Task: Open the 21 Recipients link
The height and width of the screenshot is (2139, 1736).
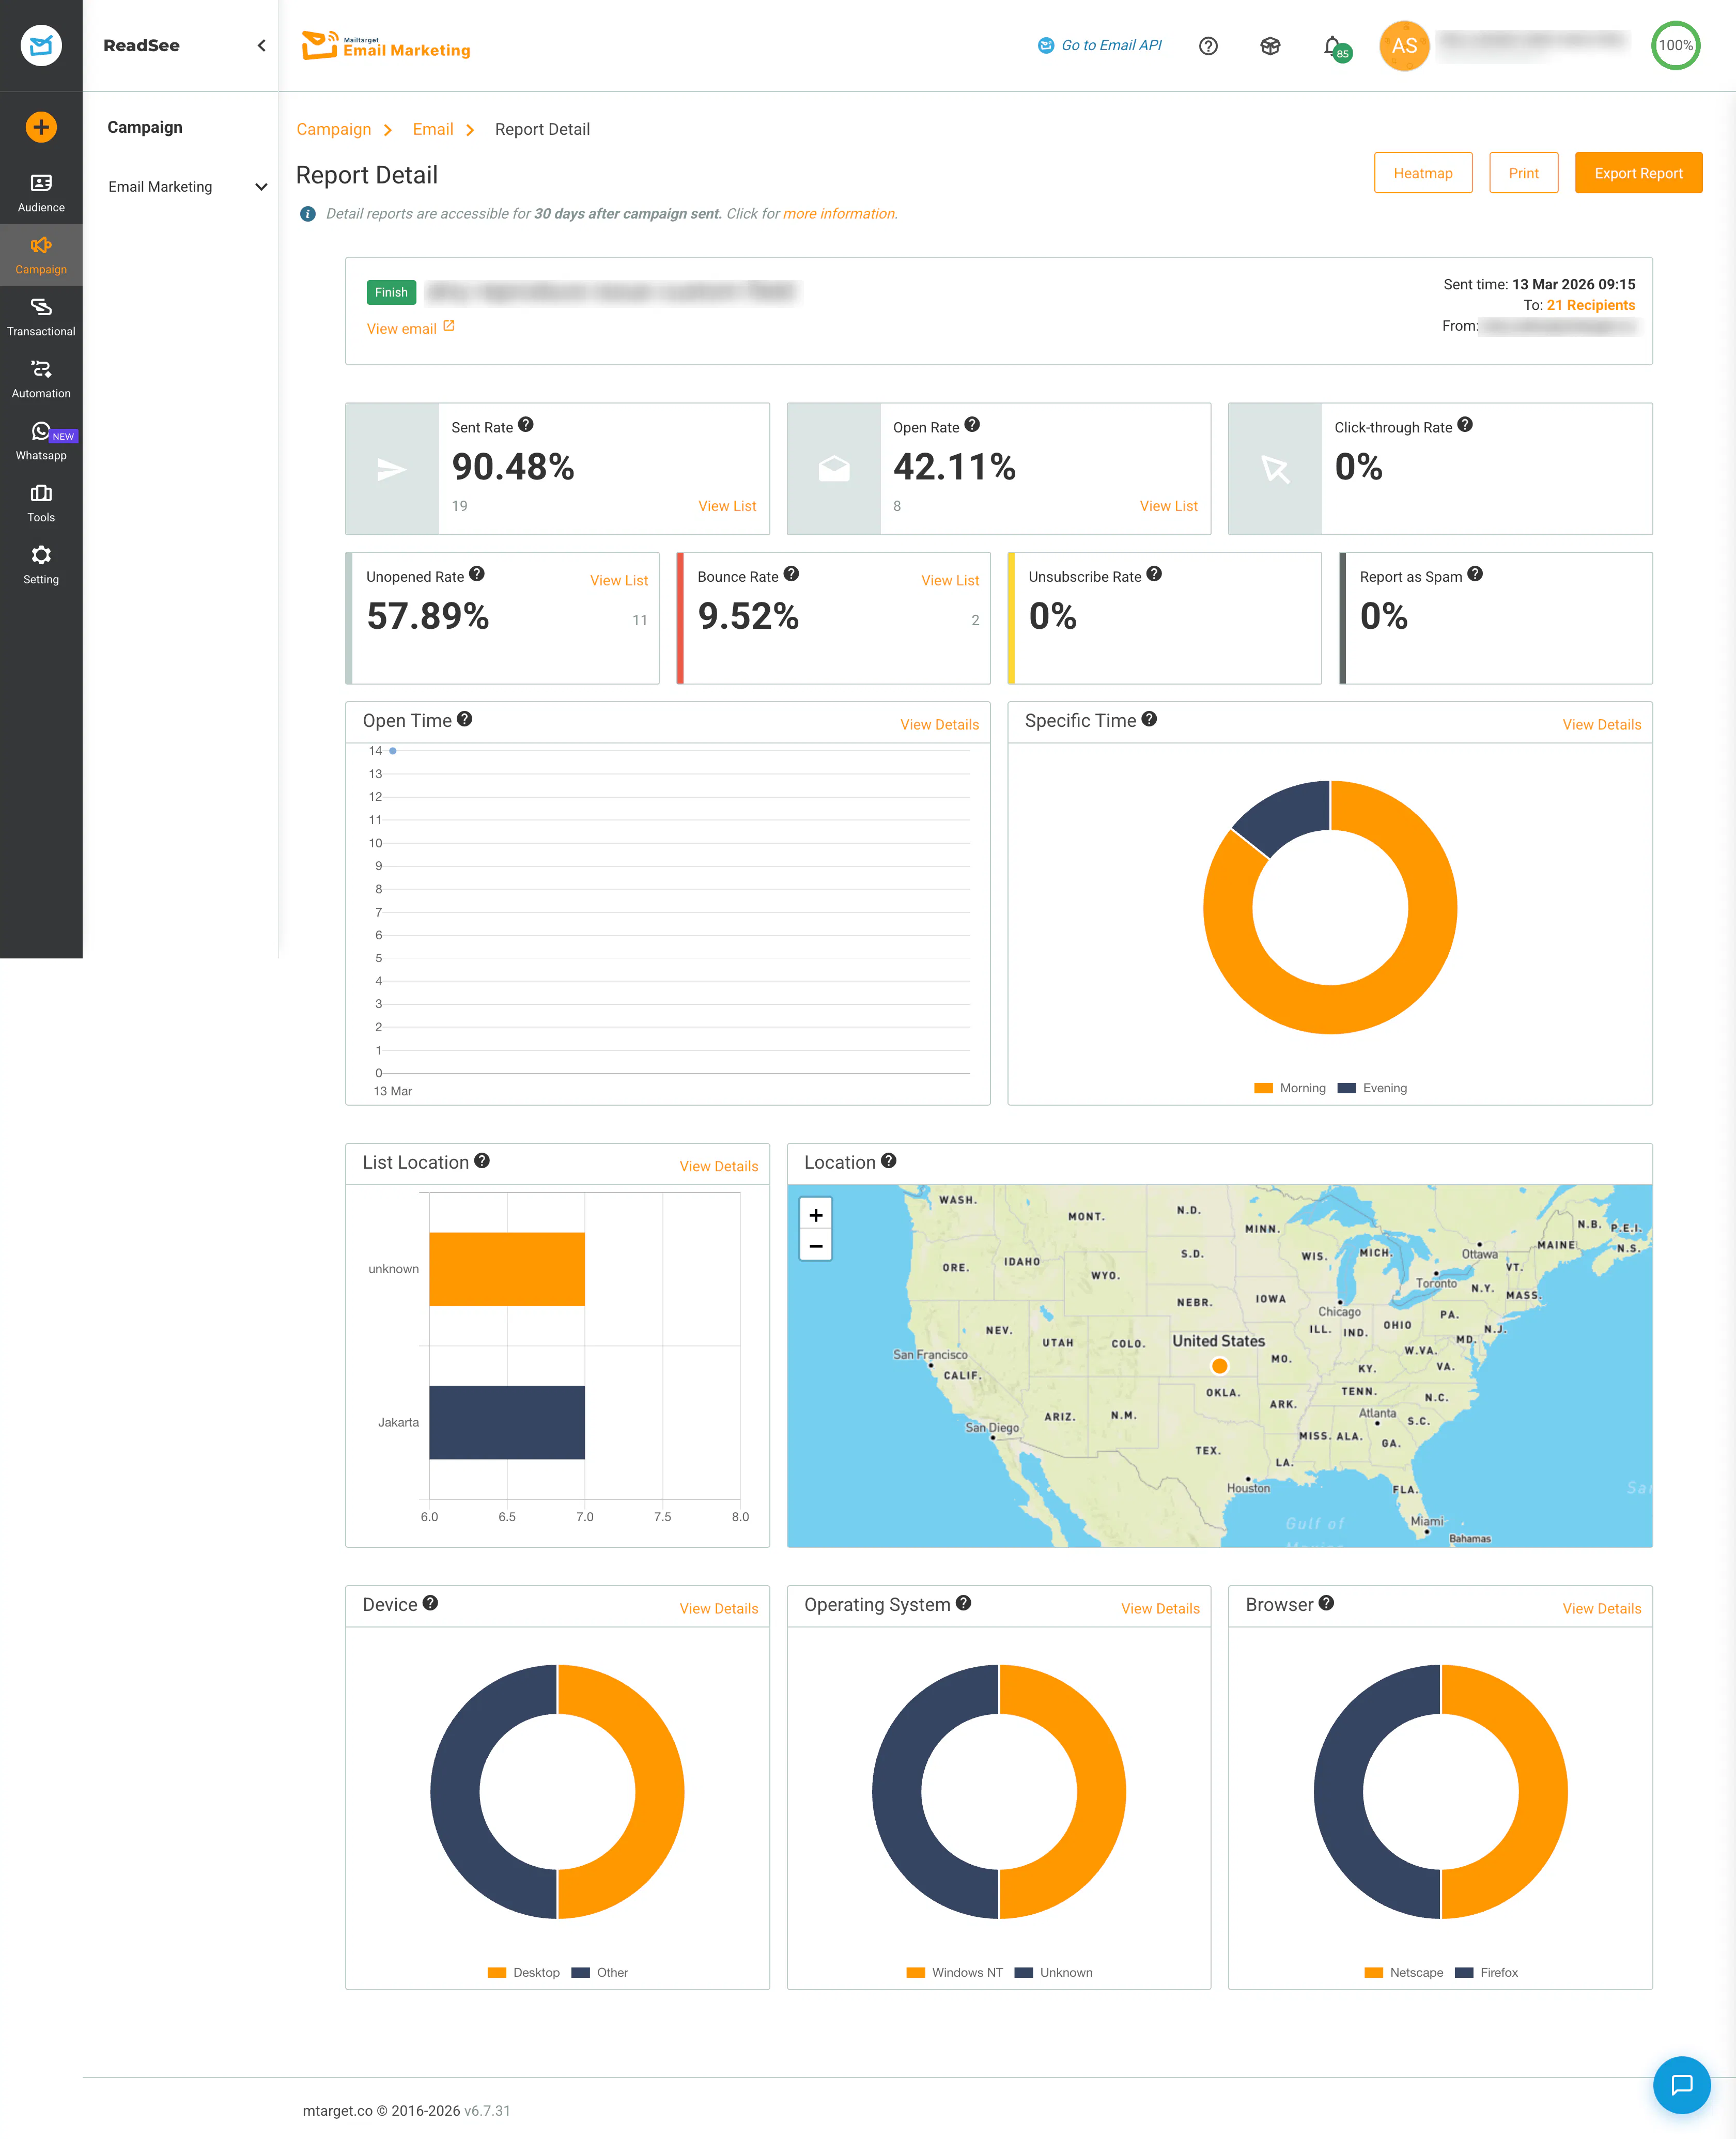Action: click(x=1591, y=305)
